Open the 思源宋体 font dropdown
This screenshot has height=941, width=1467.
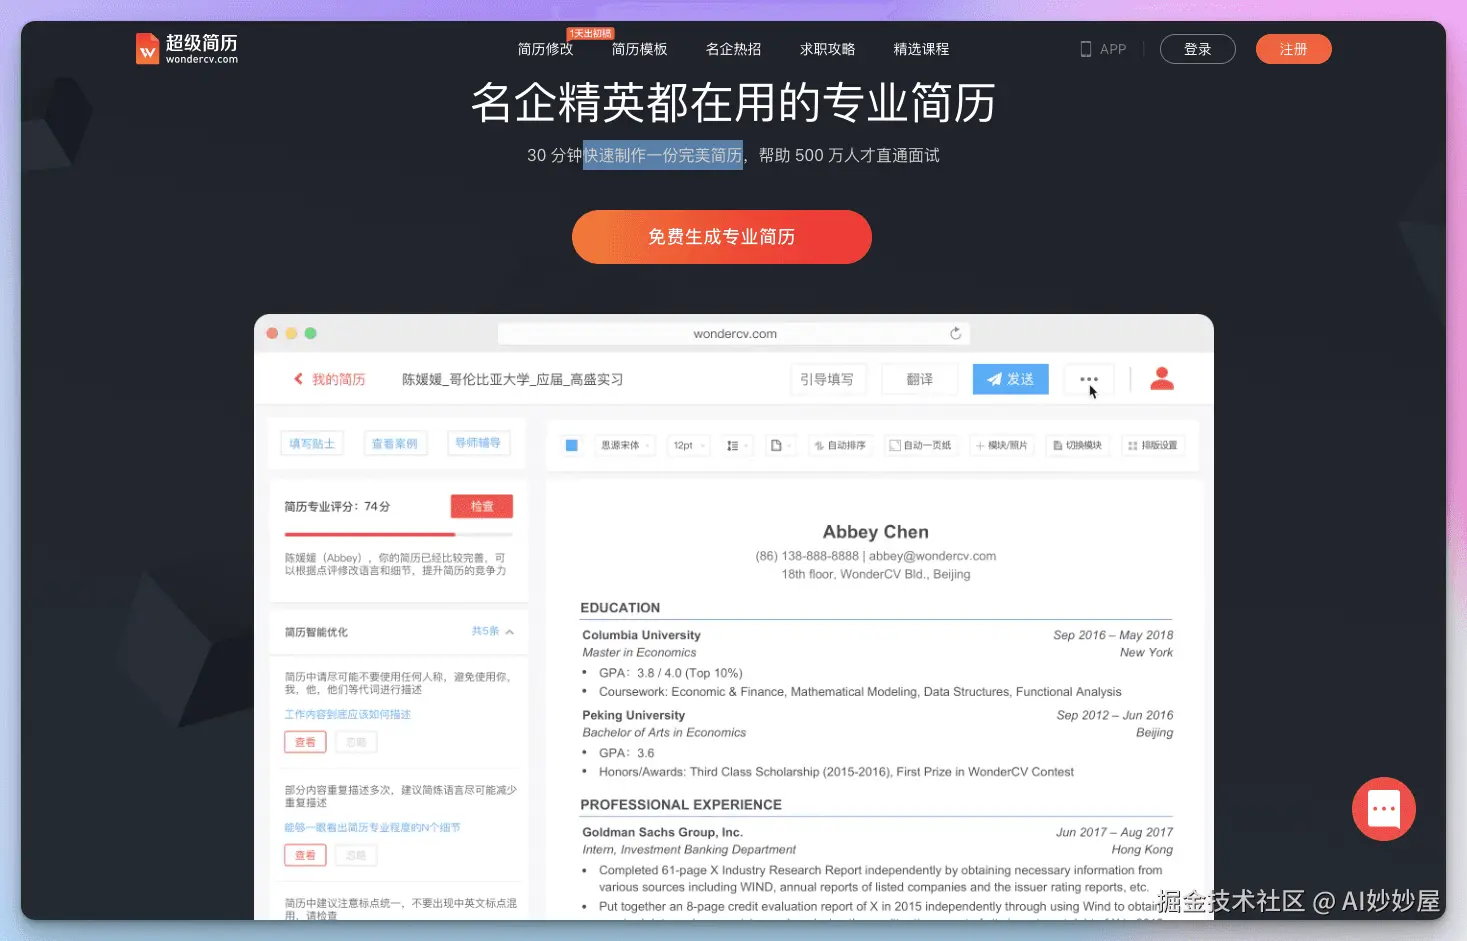[x=625, y=445]
